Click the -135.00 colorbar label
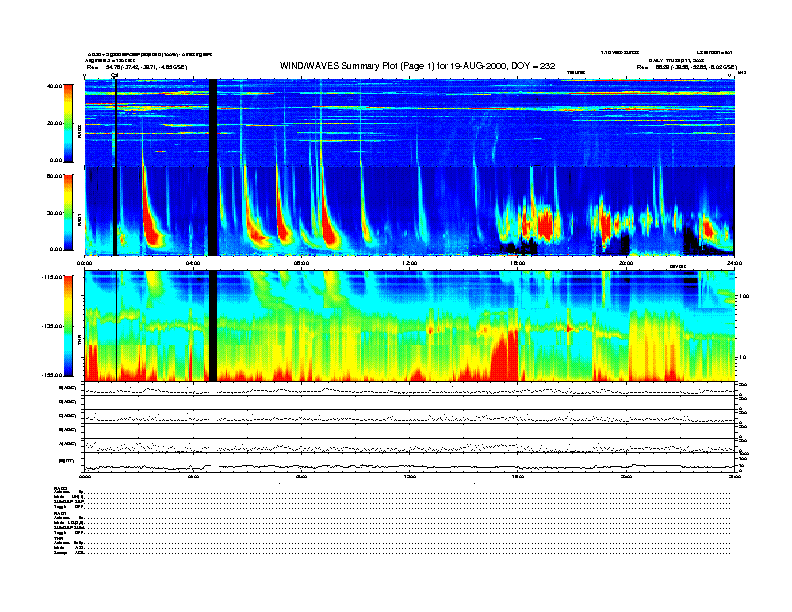Viewport: 792px width, 612px height. (53, 326)
